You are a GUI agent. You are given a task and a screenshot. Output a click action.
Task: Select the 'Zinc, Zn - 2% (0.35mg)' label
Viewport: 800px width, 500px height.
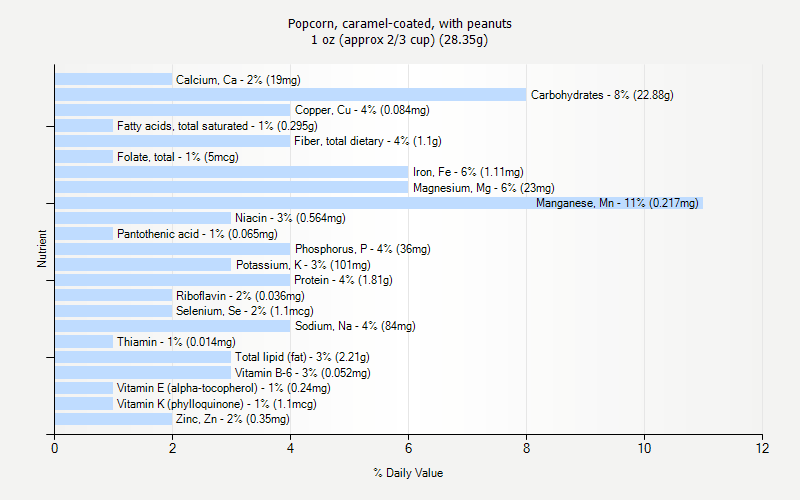click(233, 419)
